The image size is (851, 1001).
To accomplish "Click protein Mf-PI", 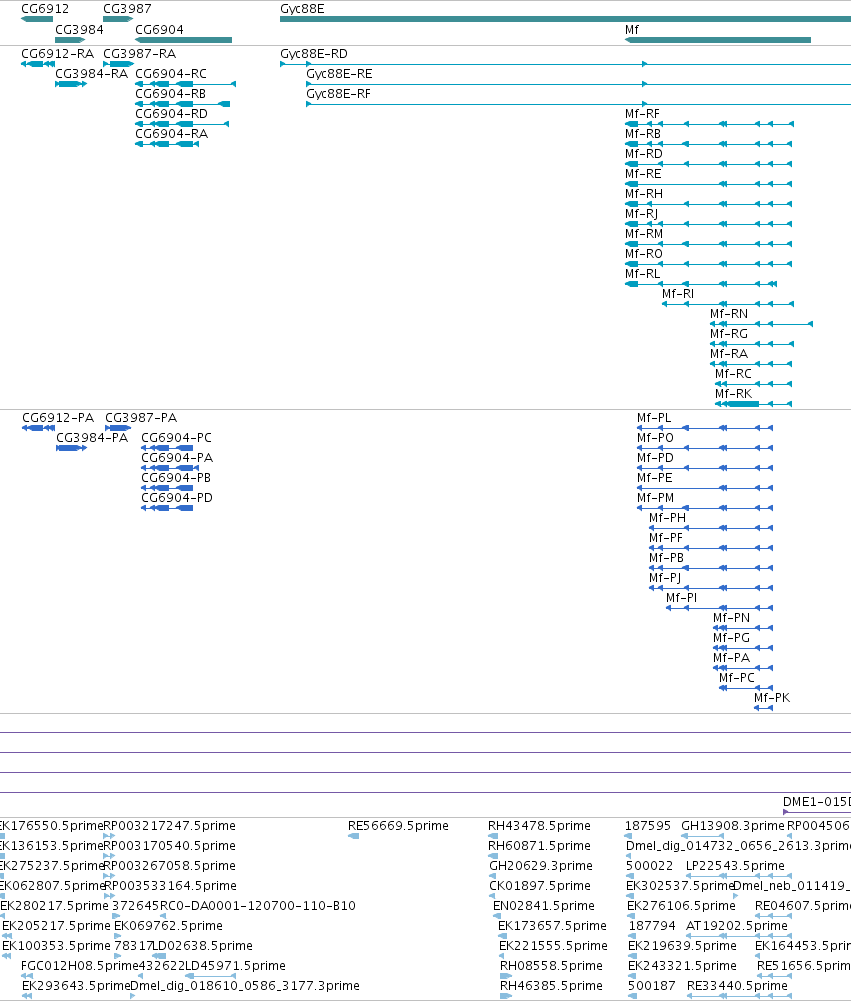I will point(681,598).
